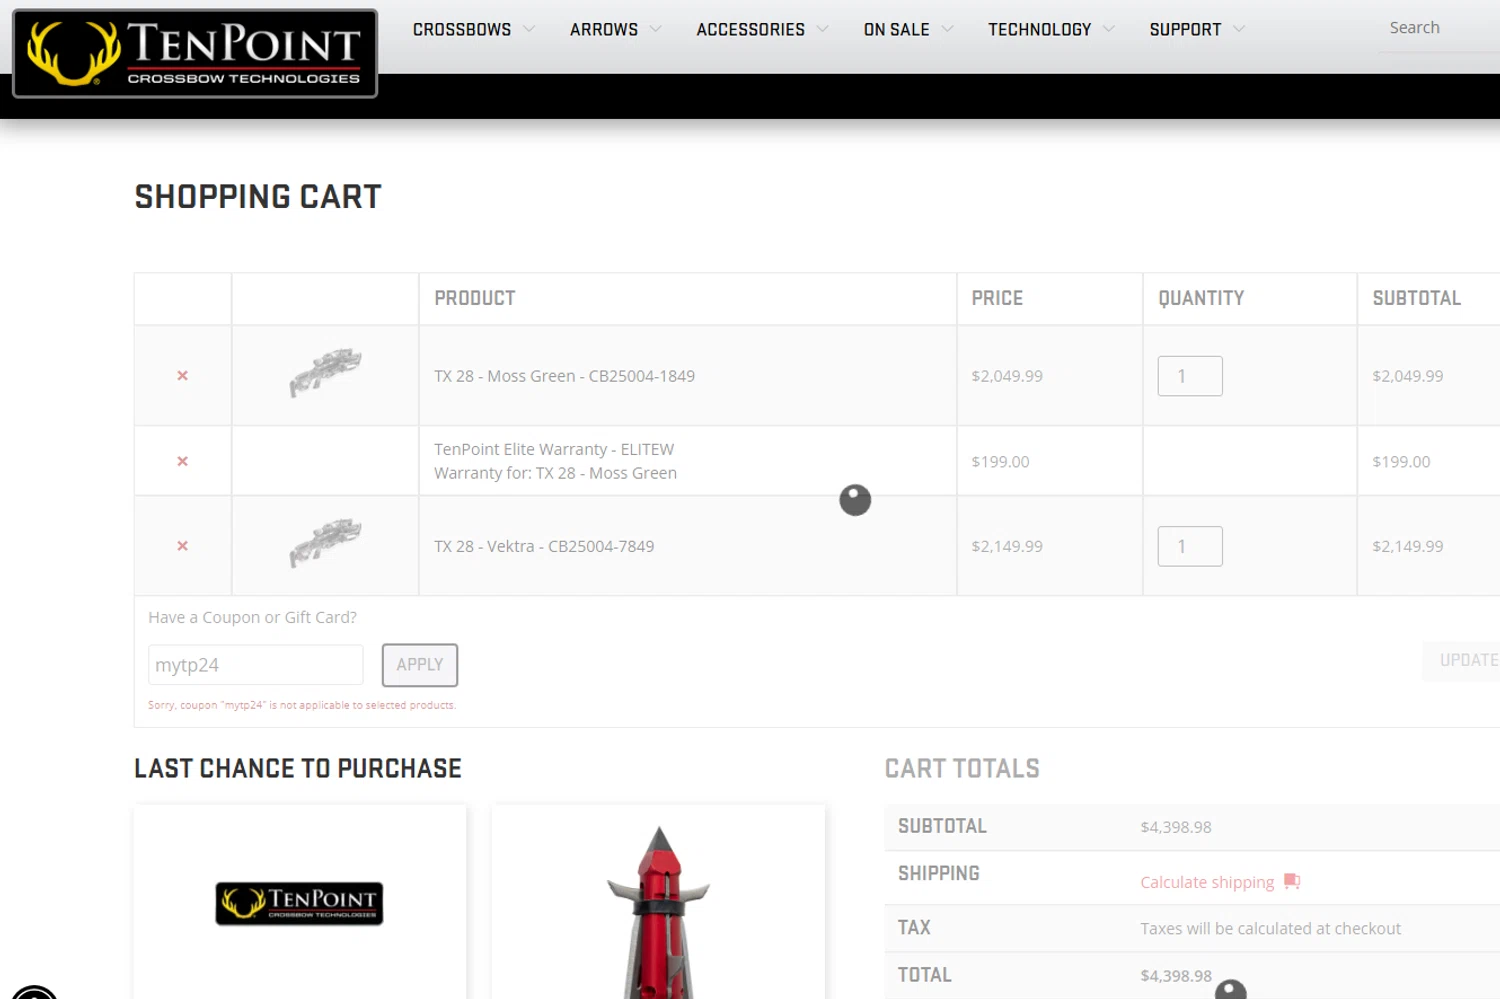Open TX 28 - Moss Green product link
1500x999 pixels.
click(x=564, y=376)
